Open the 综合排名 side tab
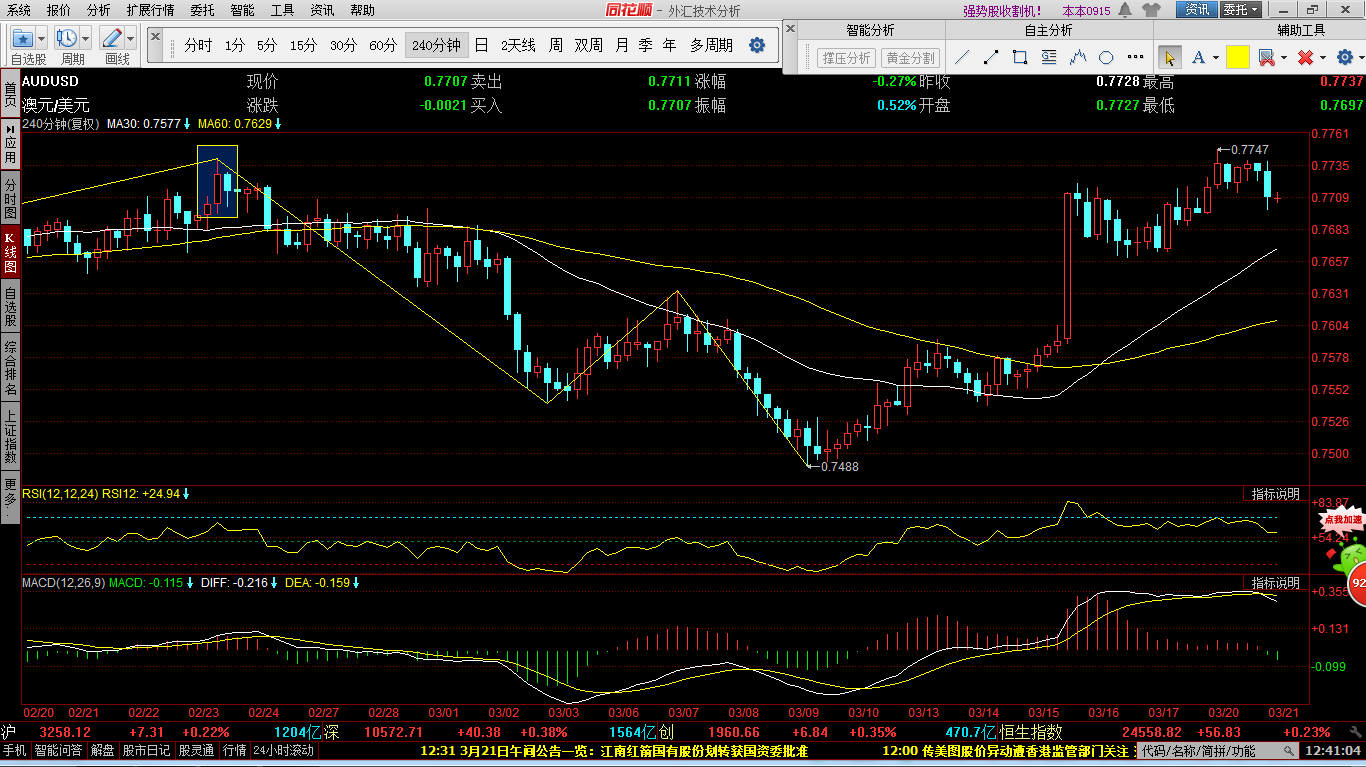 10,367
